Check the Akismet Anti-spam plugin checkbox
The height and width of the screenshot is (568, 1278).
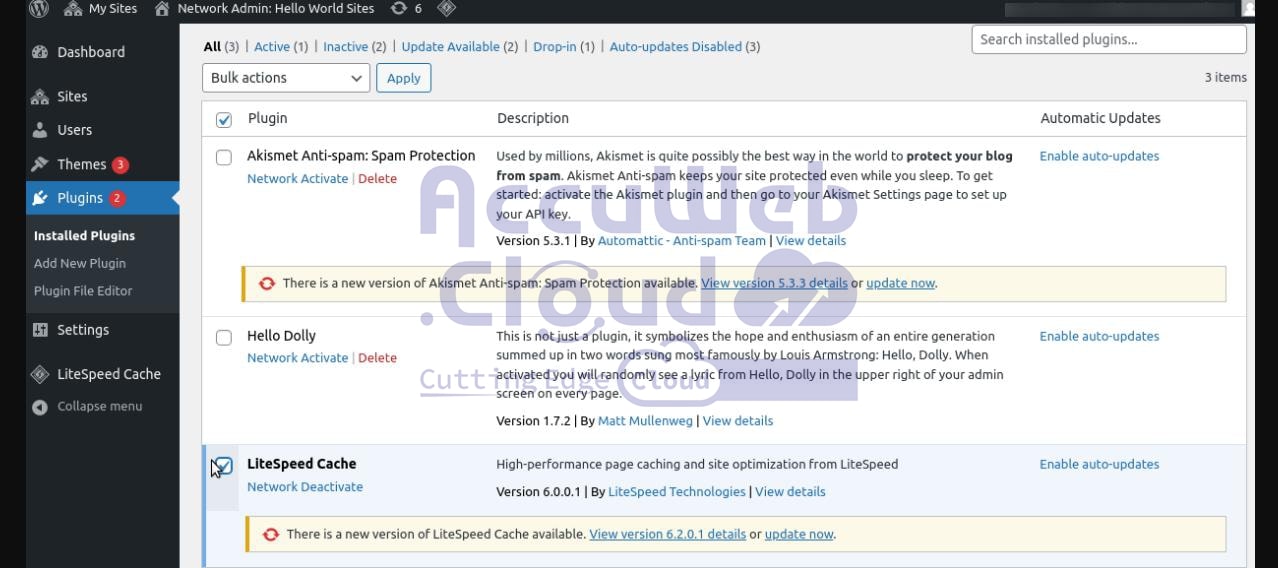[x=224, y=157]
